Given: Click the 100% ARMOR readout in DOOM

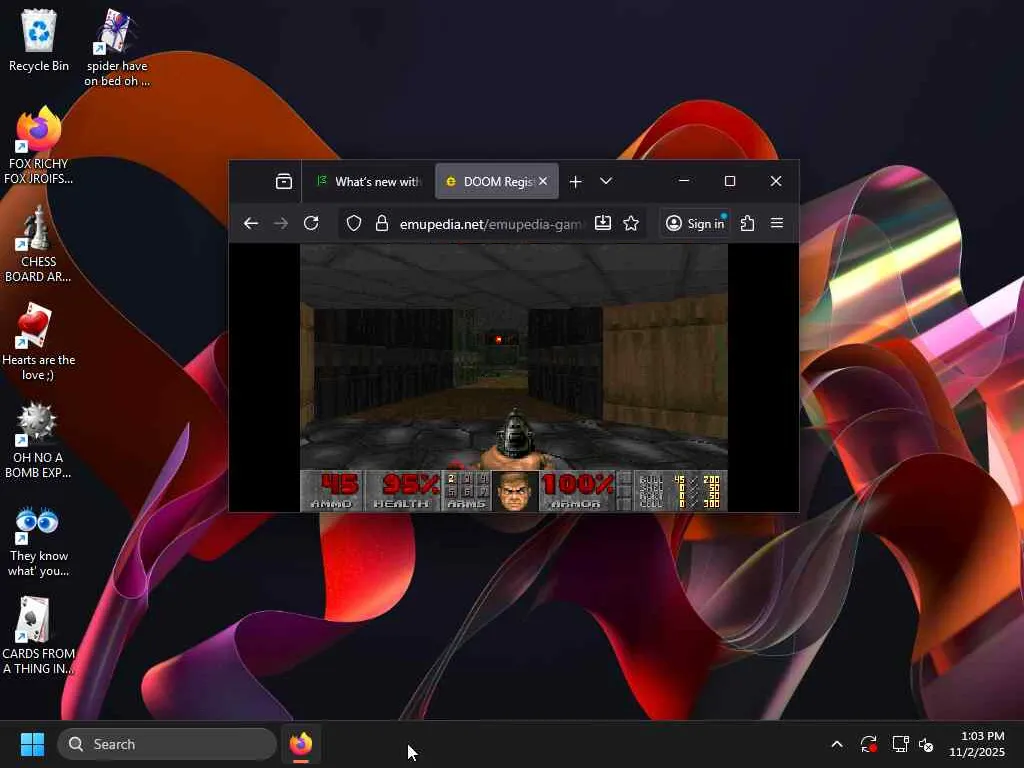Looking at the screenshot, I should point(576,490).
